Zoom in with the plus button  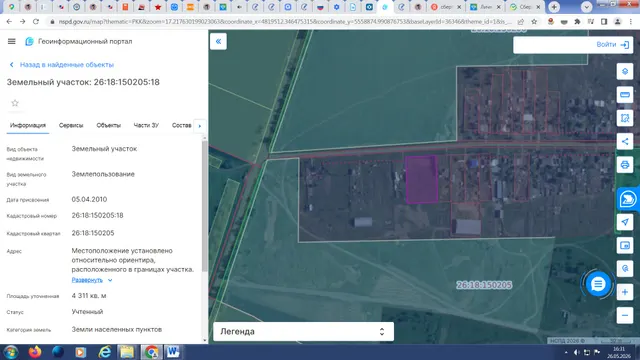[x=624, y=292]
